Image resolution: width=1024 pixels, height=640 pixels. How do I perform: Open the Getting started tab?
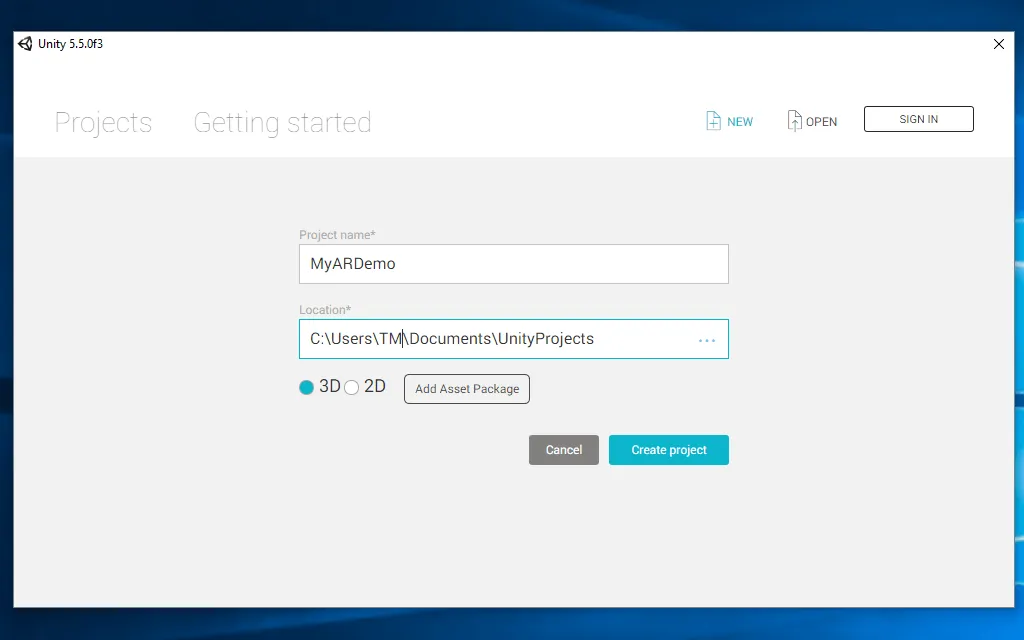point(282,123)
